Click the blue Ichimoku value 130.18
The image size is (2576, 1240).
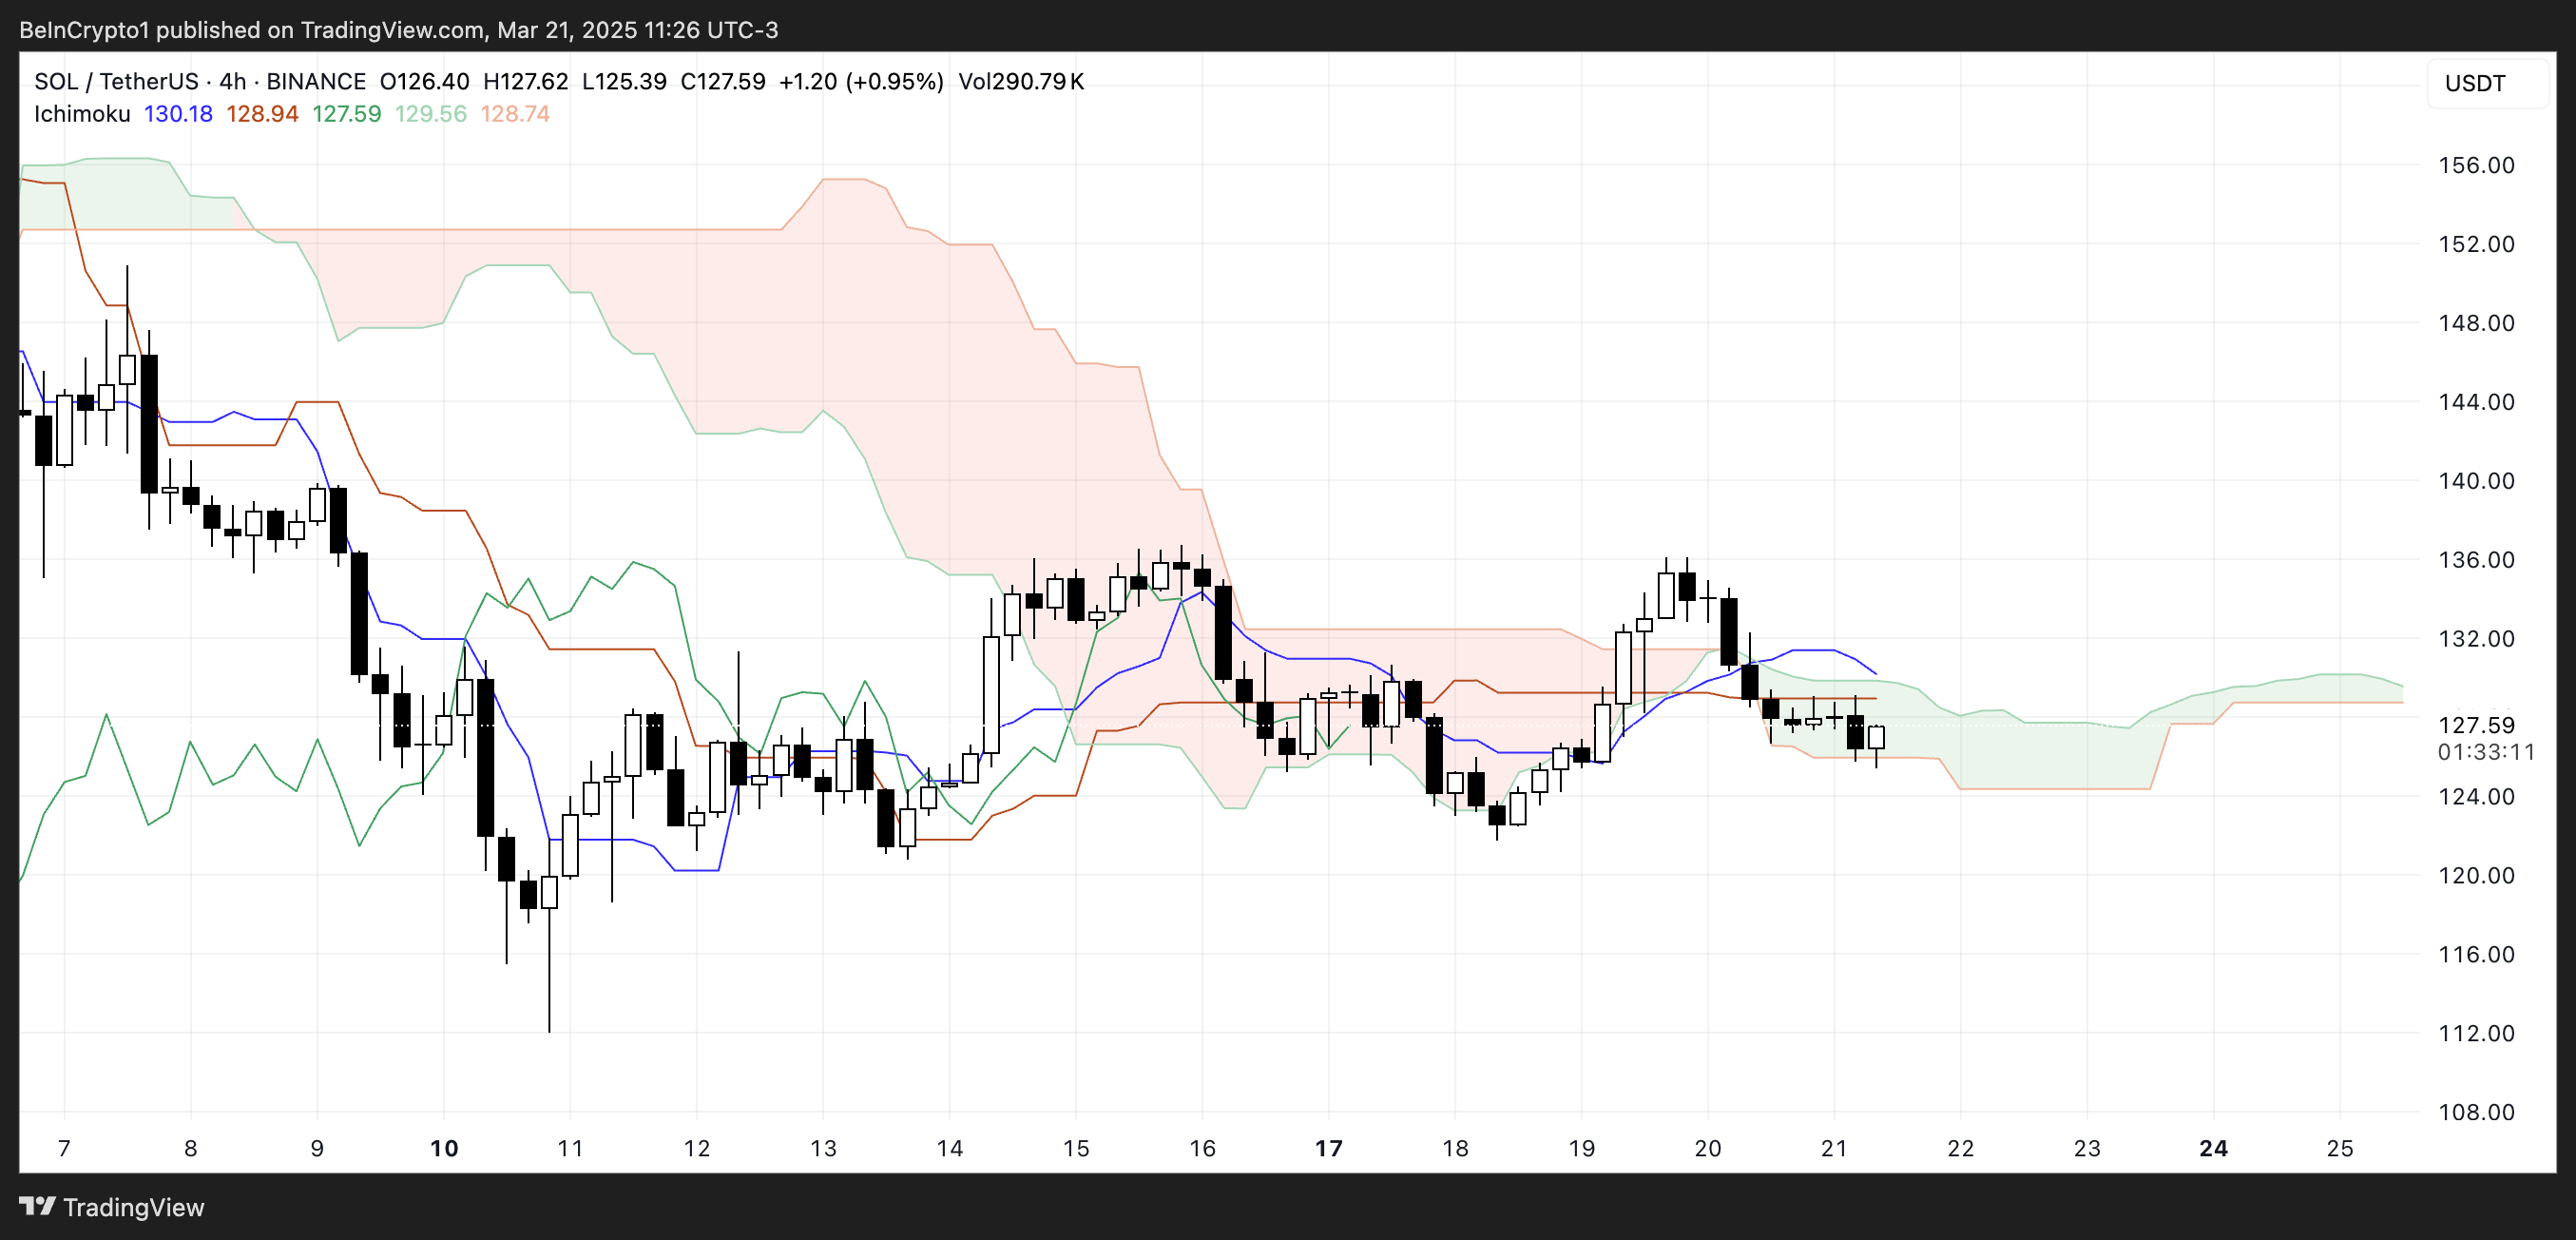178,114
